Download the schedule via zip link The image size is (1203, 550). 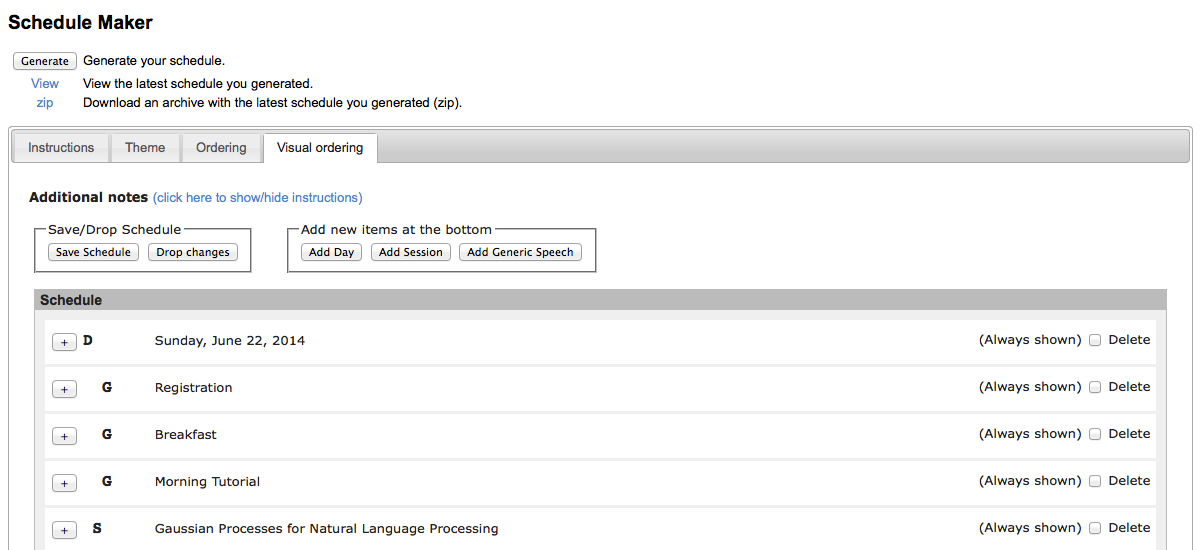(x=45, y=102)
